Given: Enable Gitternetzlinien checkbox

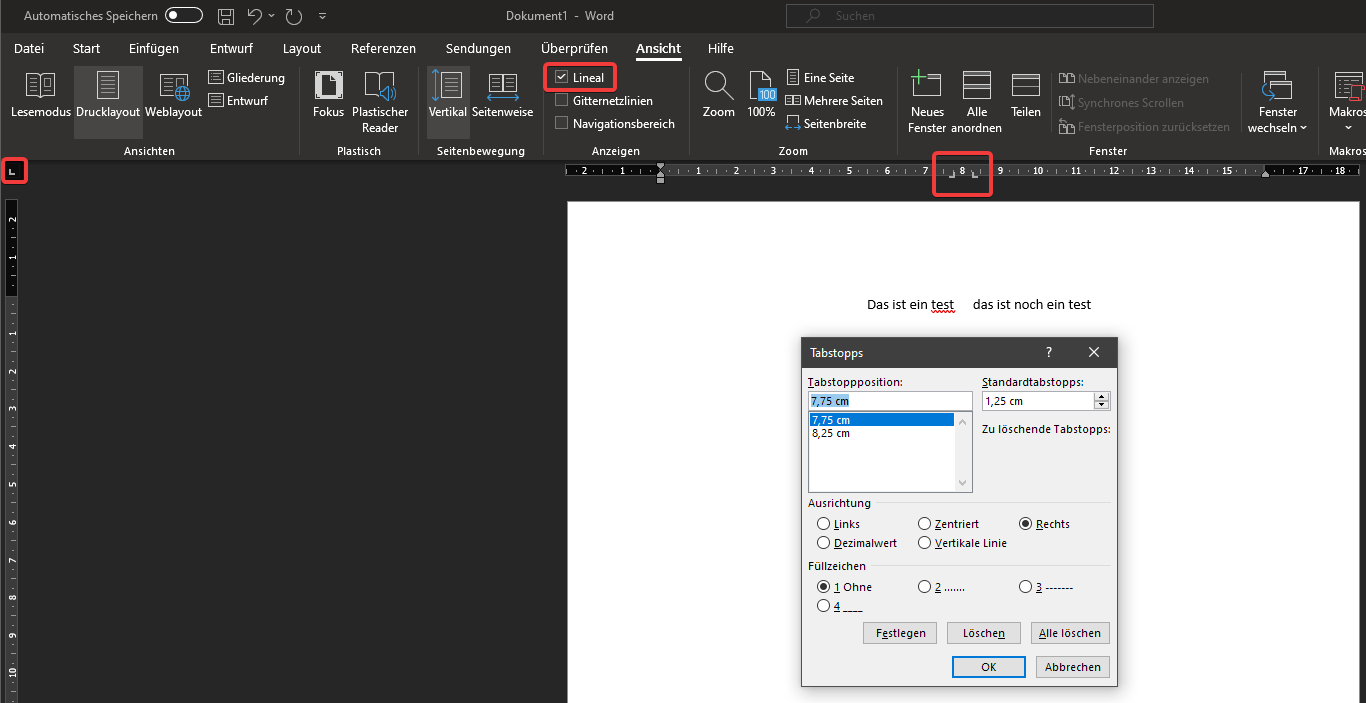Looking at the screenshot, I should click(562, 100).
